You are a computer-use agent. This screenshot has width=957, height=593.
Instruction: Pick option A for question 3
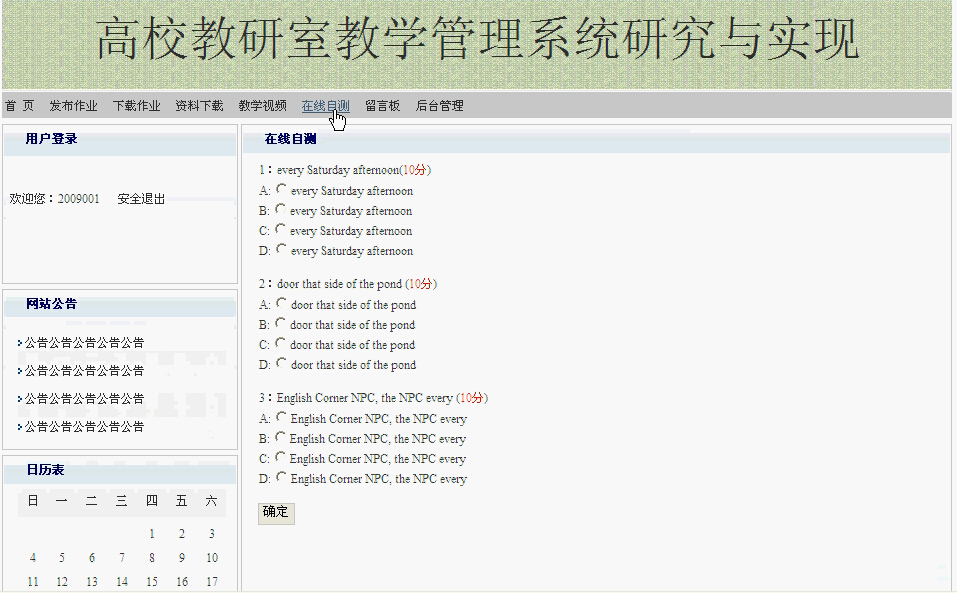tap(281, 417)
